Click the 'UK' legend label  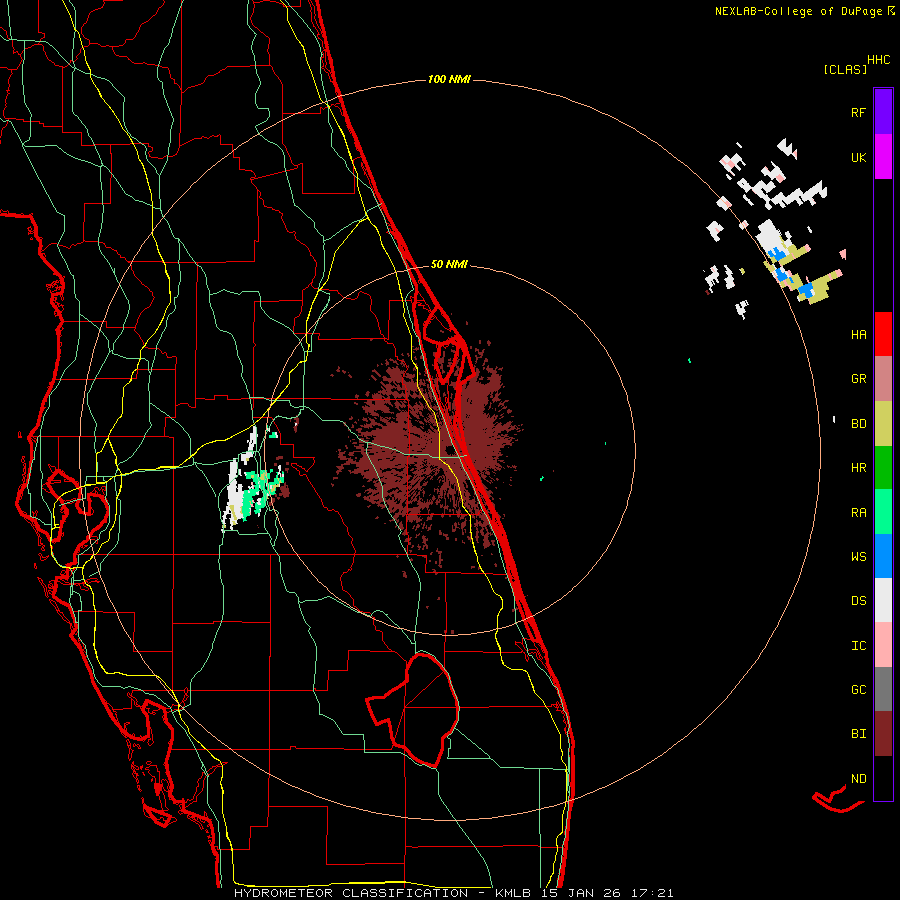[858, 158]
